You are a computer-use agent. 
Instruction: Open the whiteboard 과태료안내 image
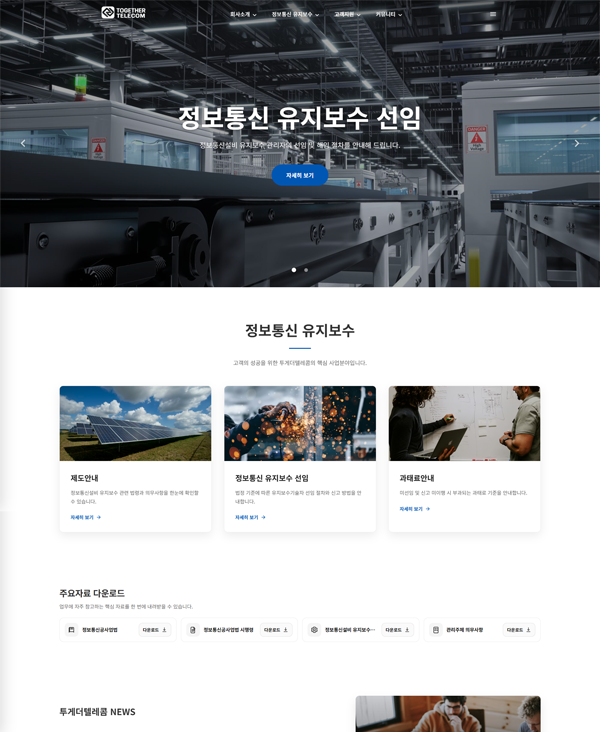465,423
